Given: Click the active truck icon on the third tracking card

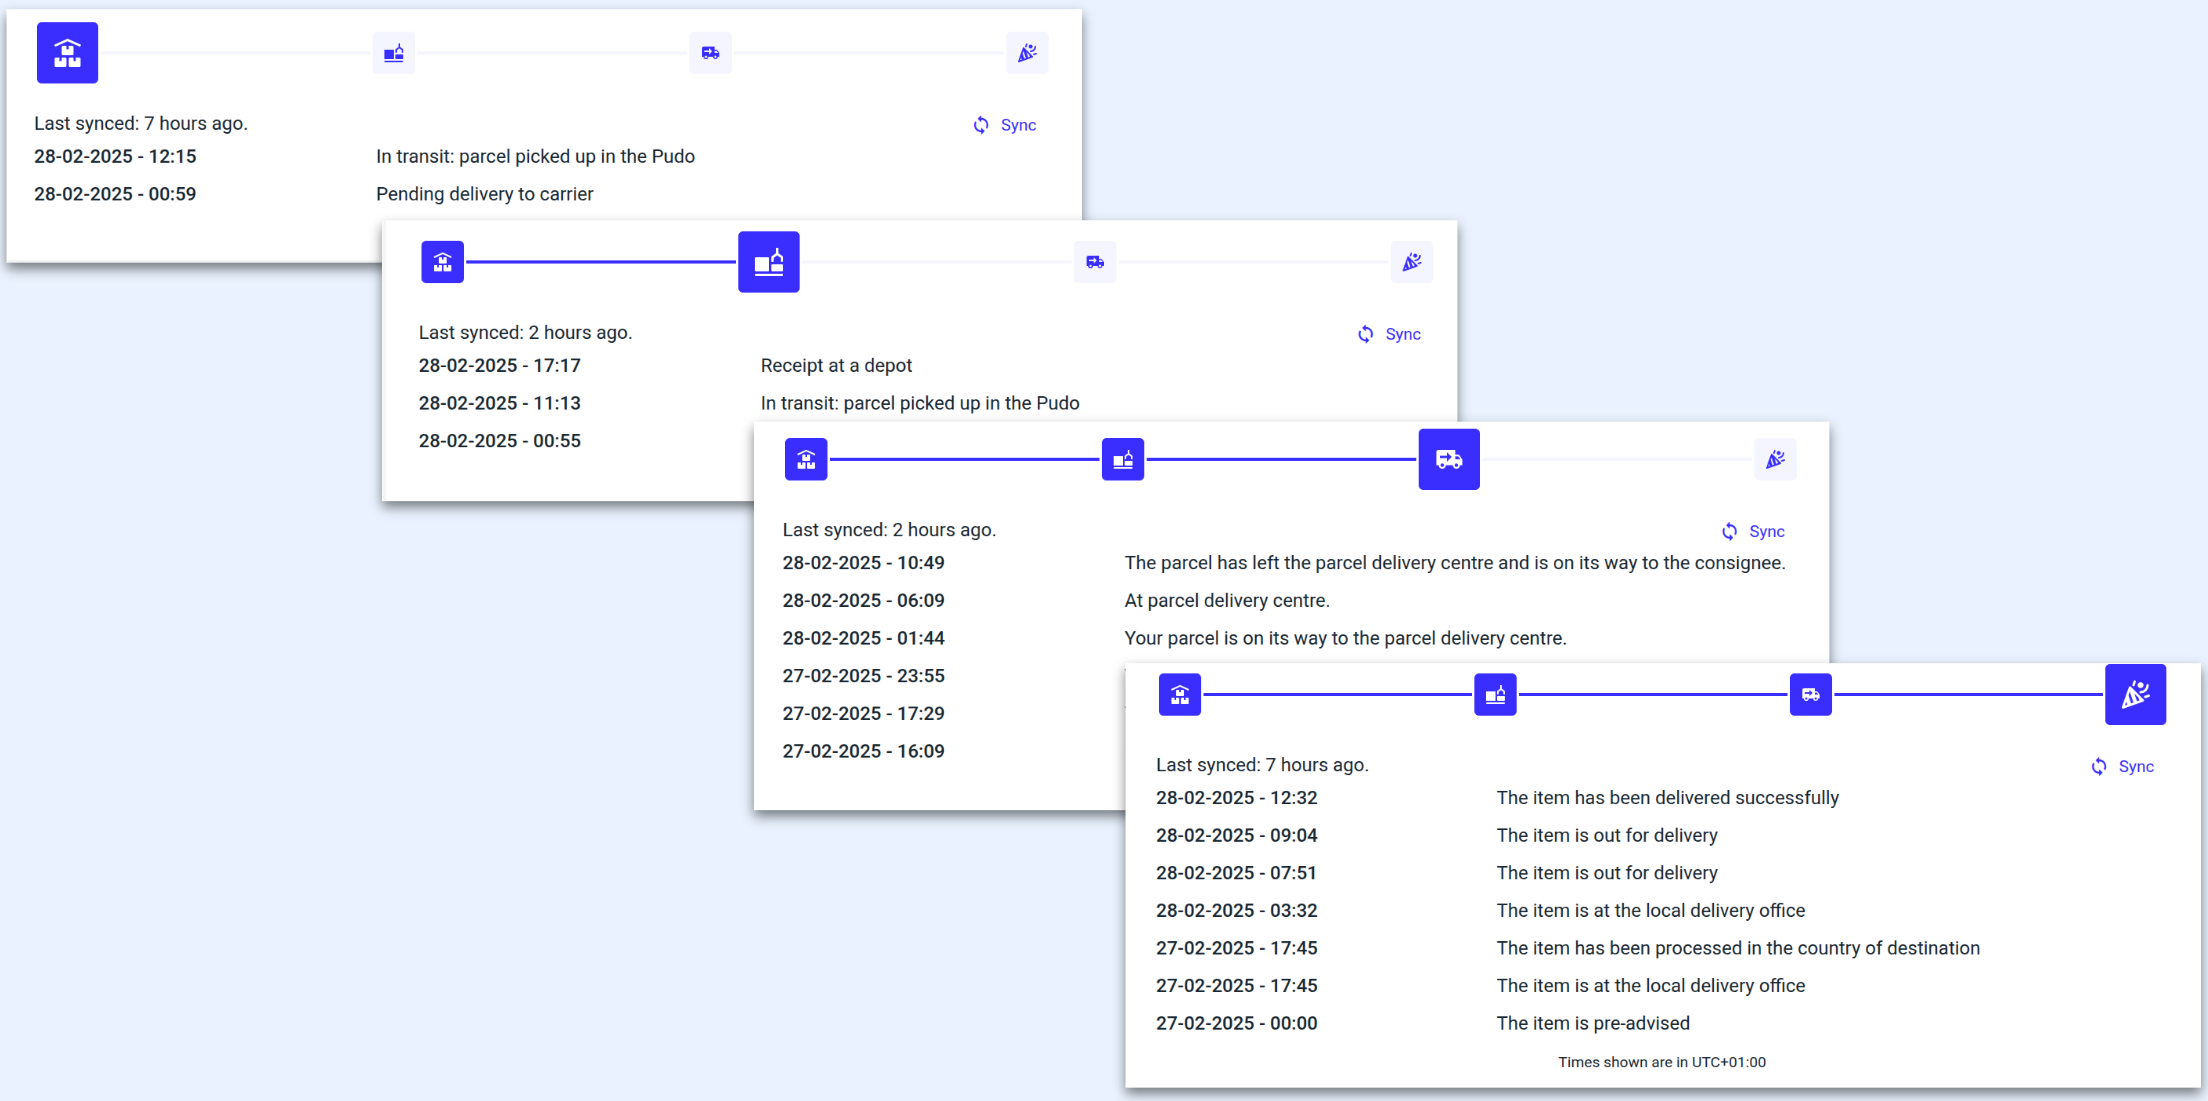Looking at the screenshot, I should pos(1448,459).
